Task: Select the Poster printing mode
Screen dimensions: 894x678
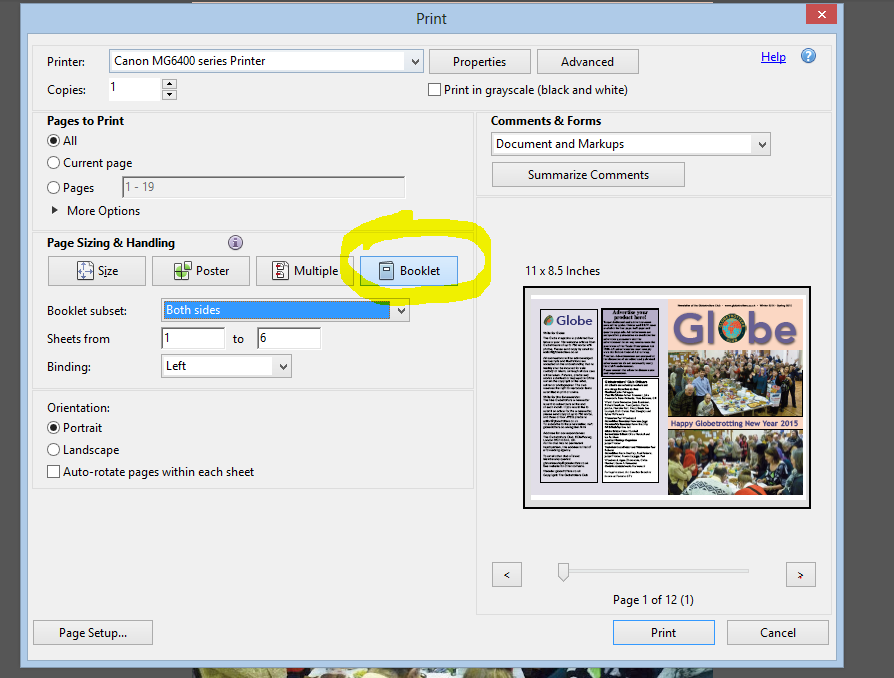Action: pyautogui.click(x=200, y=270)
